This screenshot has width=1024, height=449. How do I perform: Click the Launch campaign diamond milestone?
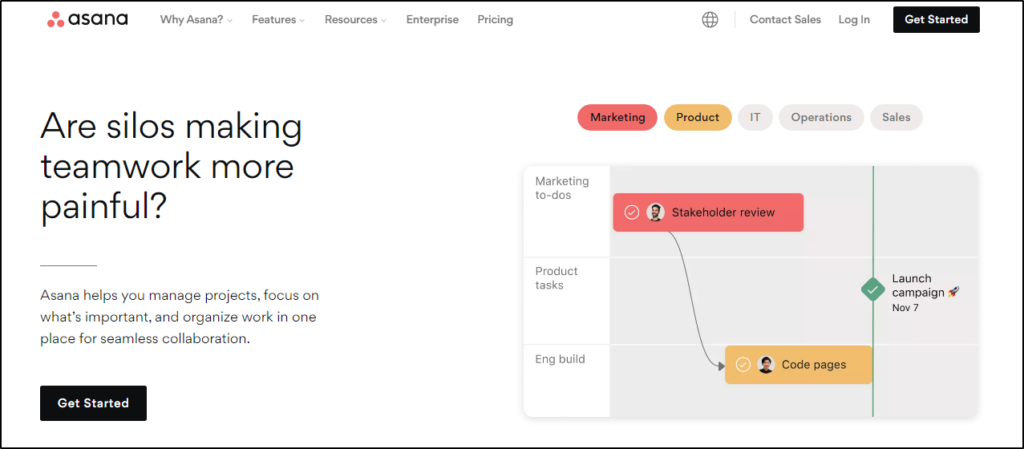[x=873, y=290]
